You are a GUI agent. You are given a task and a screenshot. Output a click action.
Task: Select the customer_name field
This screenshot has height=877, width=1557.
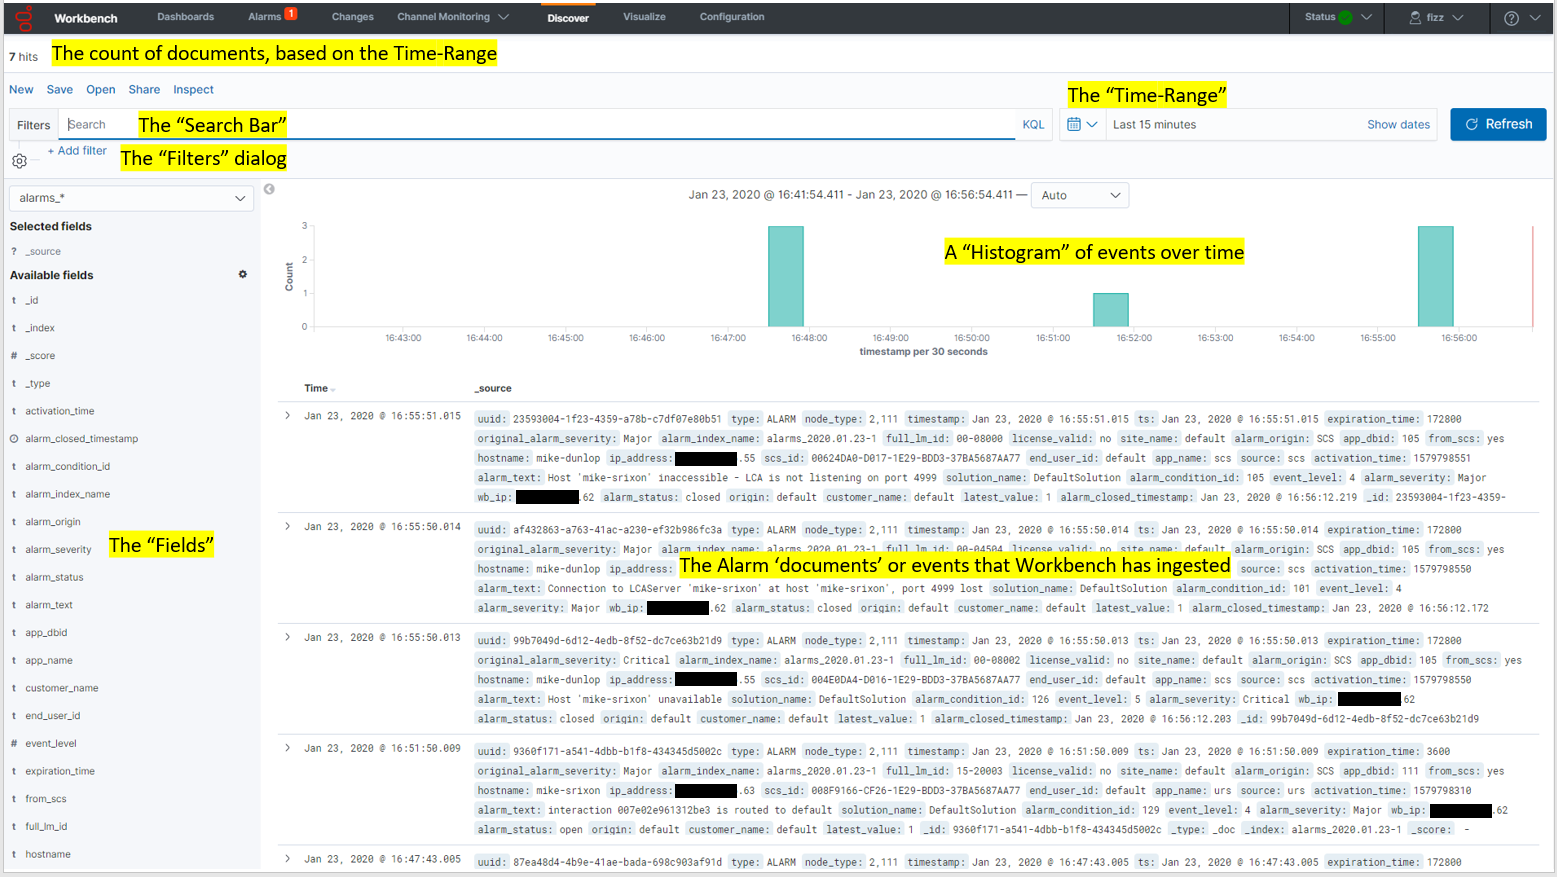click(x=62, y=688)
